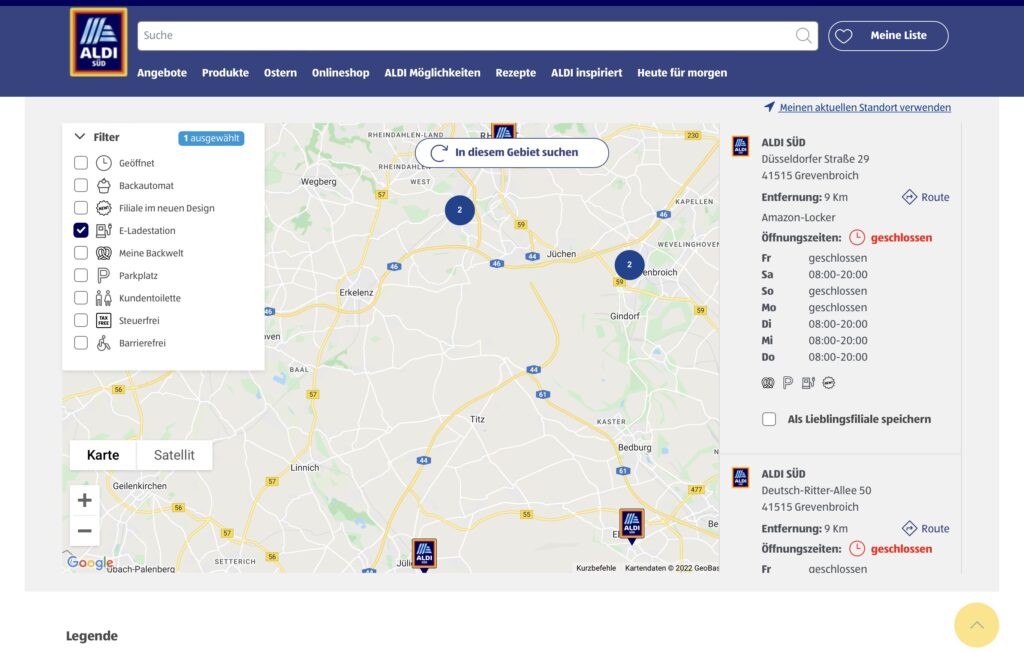The height and width of the screenshot is (652, 1024).
Task: Click the Kundentoilette restroom icon
Action: pyautogui.click(x=103, y=298)
